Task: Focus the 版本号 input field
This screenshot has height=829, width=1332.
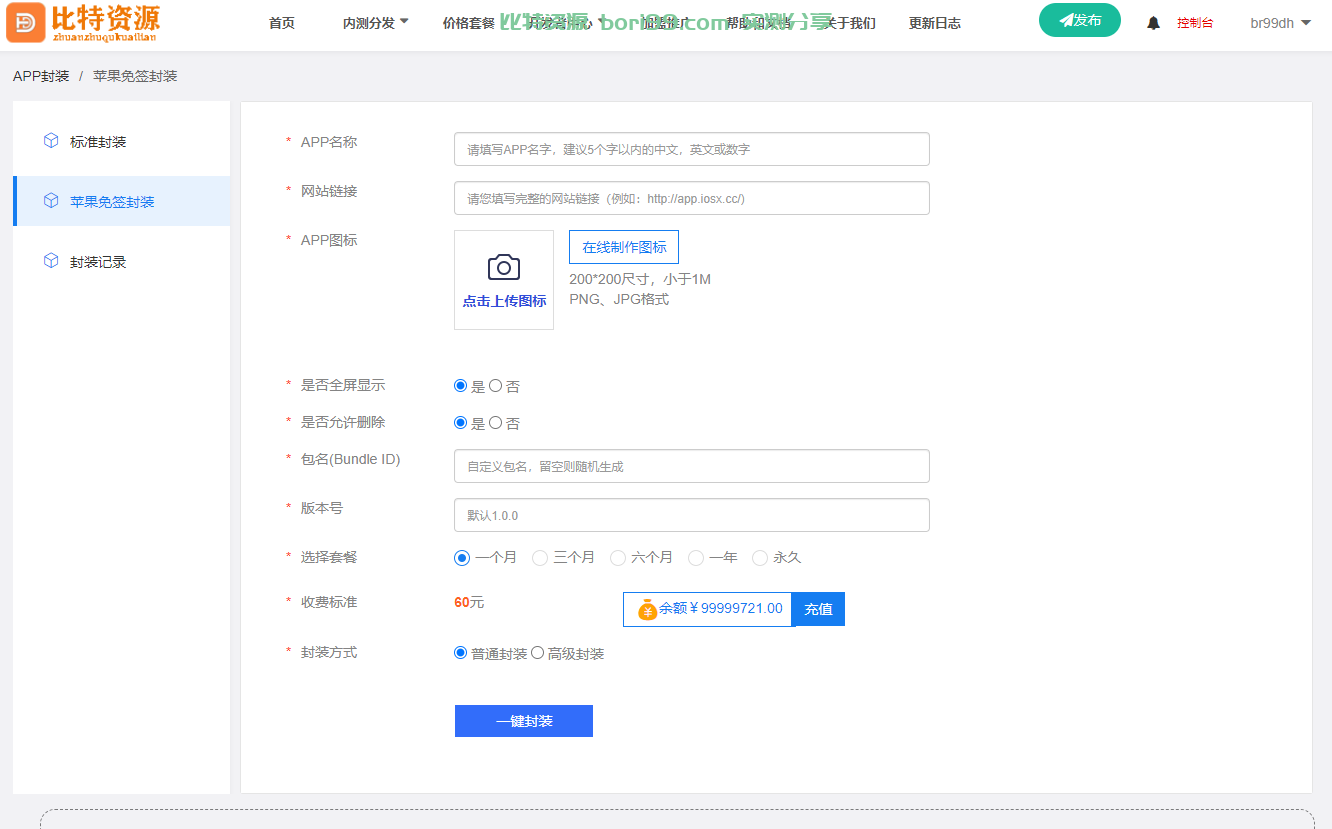Action: click(x=692, y=515)
